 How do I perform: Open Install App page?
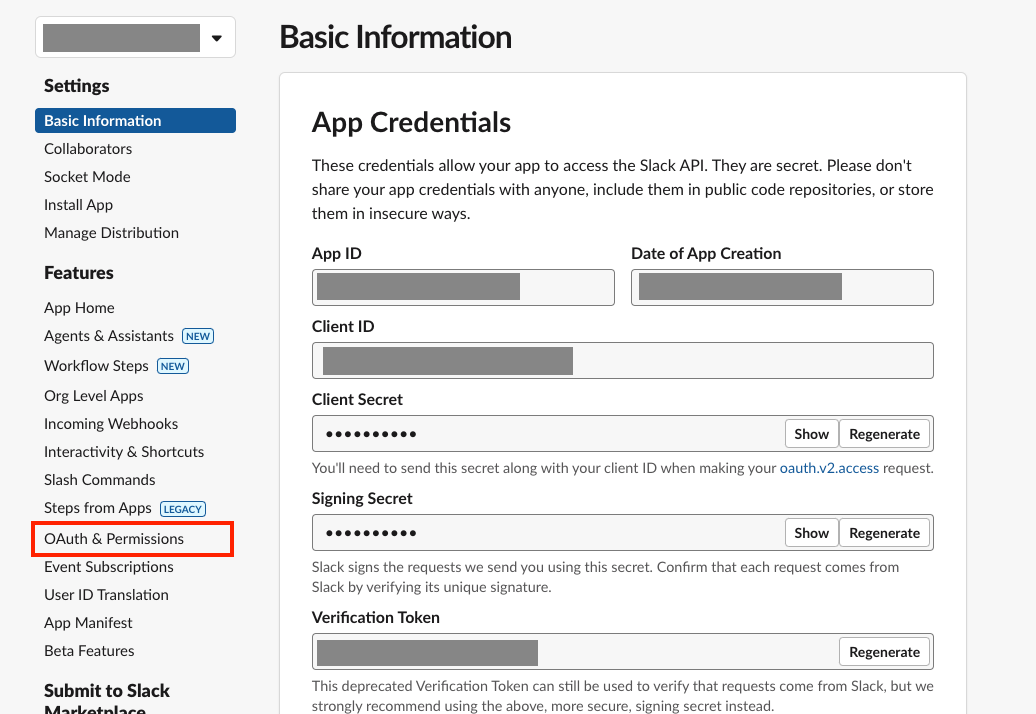[x=79, y=205]
